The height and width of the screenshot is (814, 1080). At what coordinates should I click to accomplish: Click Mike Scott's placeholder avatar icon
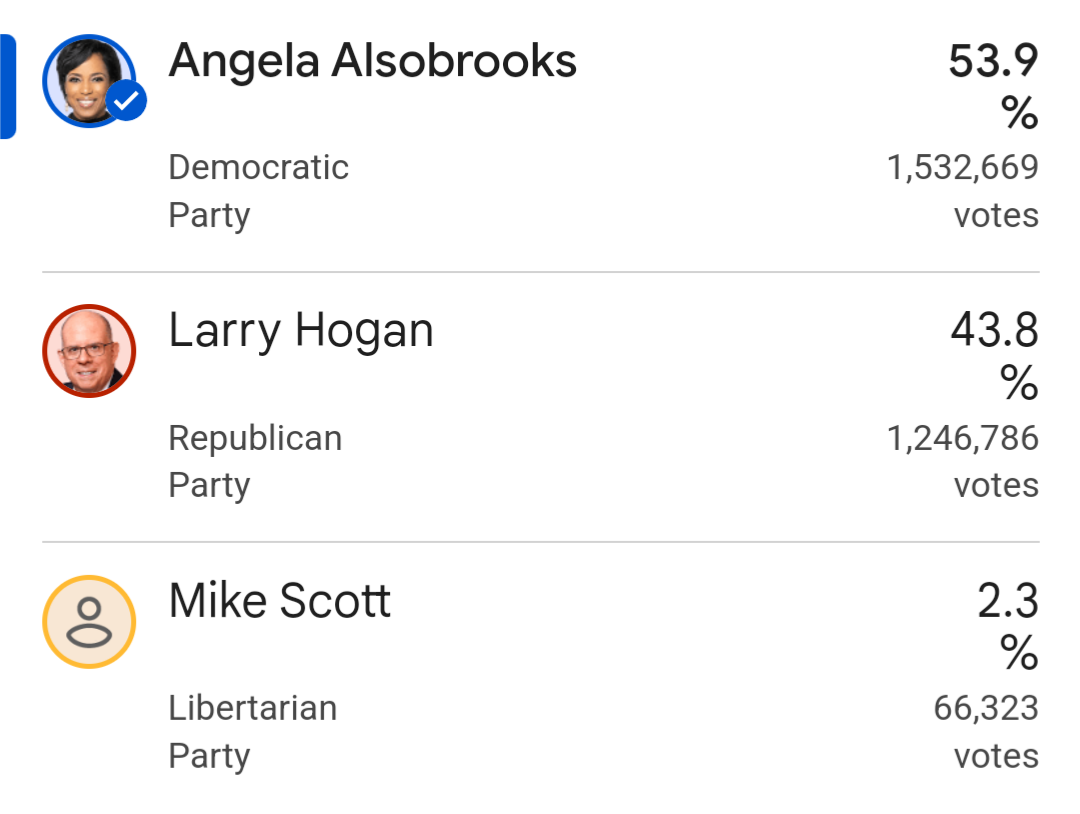pos(89,621)
